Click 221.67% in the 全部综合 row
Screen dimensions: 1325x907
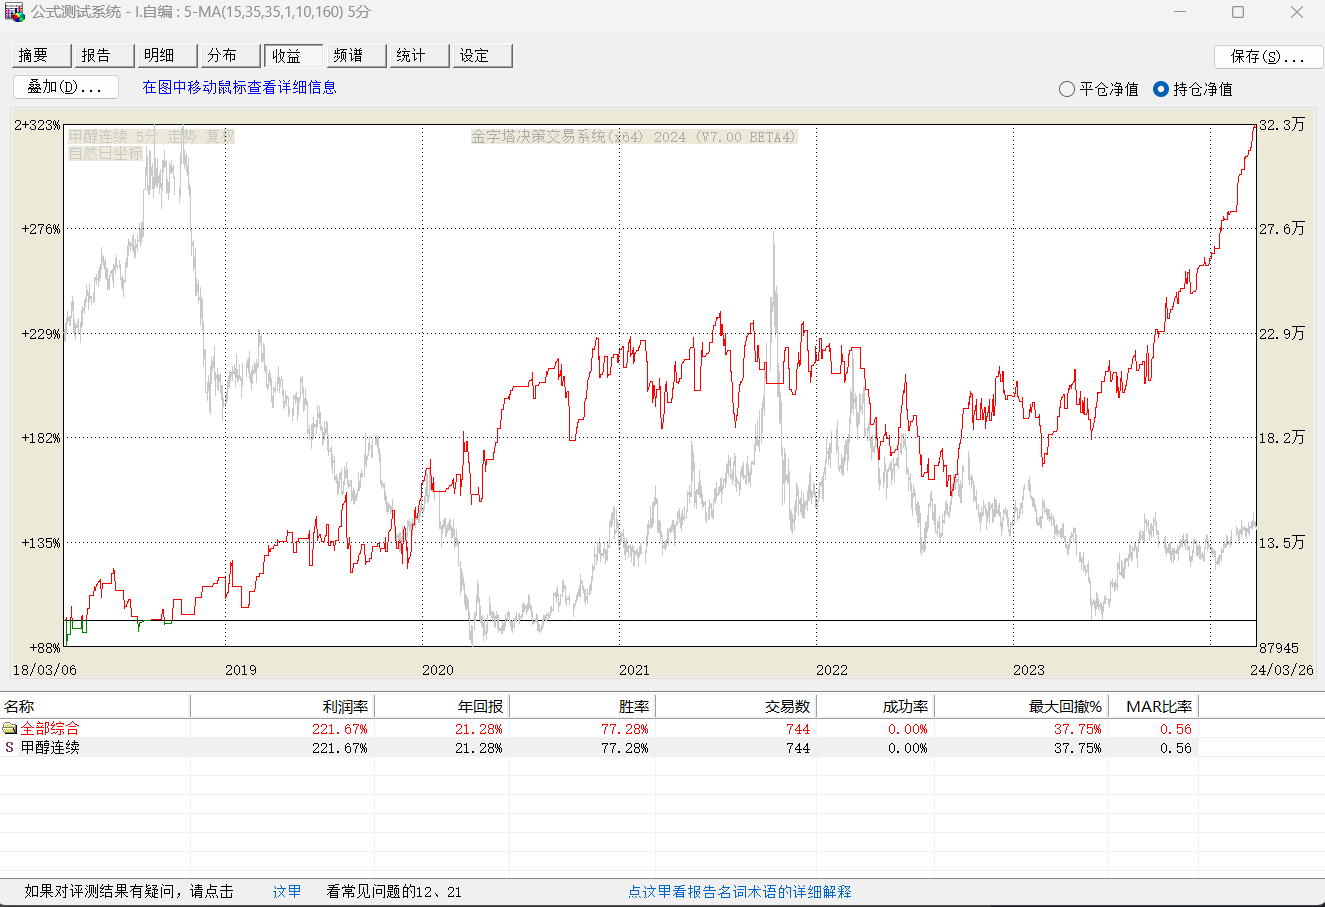pos(340,729)
